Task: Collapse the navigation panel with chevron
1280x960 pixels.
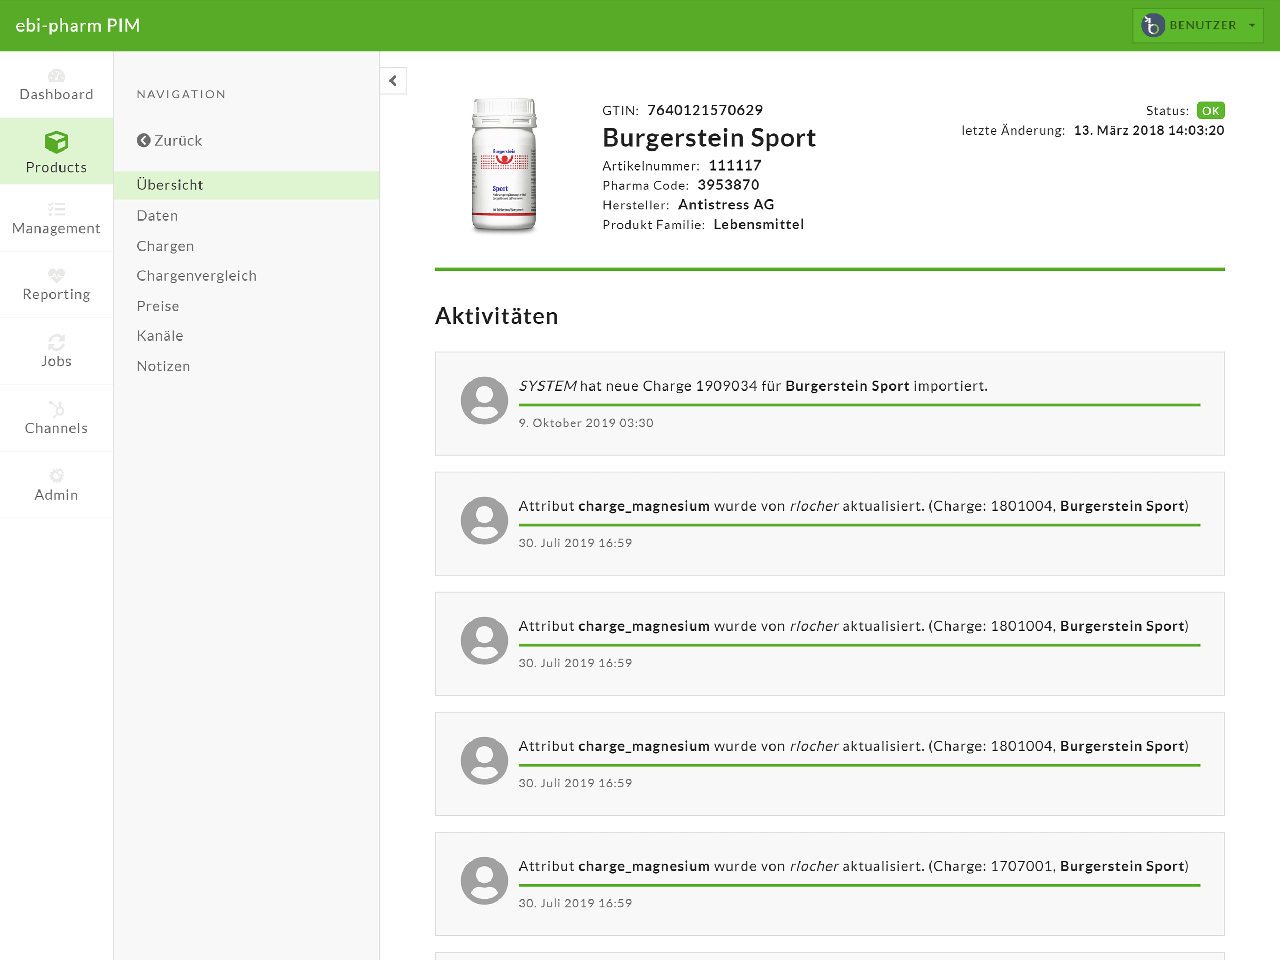Action: [x=393, y=81]
